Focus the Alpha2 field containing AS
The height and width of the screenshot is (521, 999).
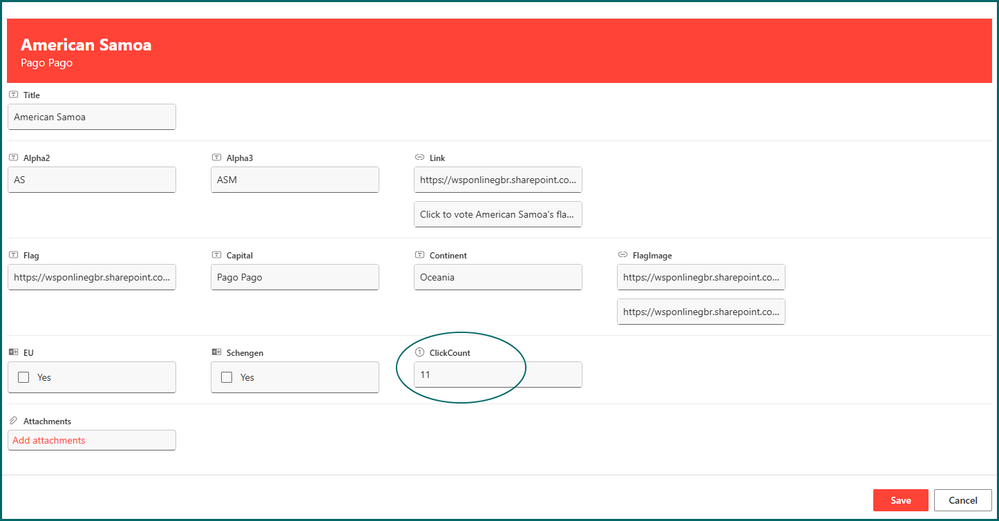click(92, 180)
